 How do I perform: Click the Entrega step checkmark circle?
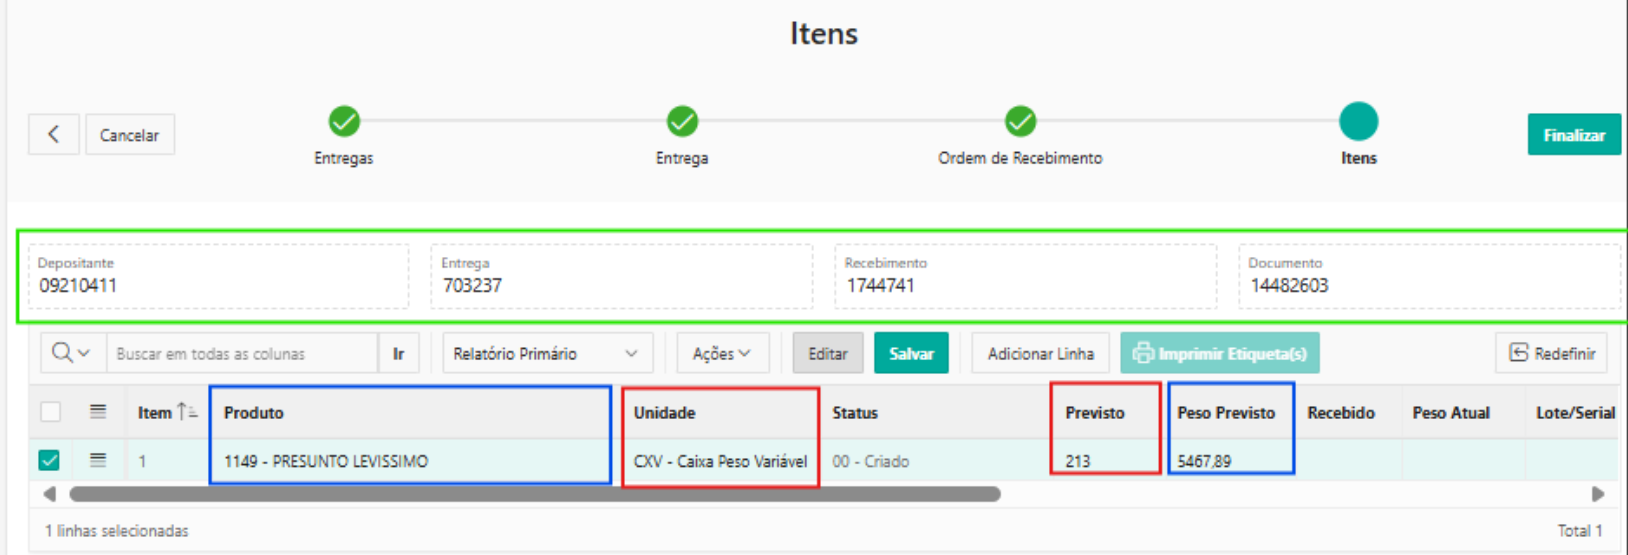[x=682, y=121]
